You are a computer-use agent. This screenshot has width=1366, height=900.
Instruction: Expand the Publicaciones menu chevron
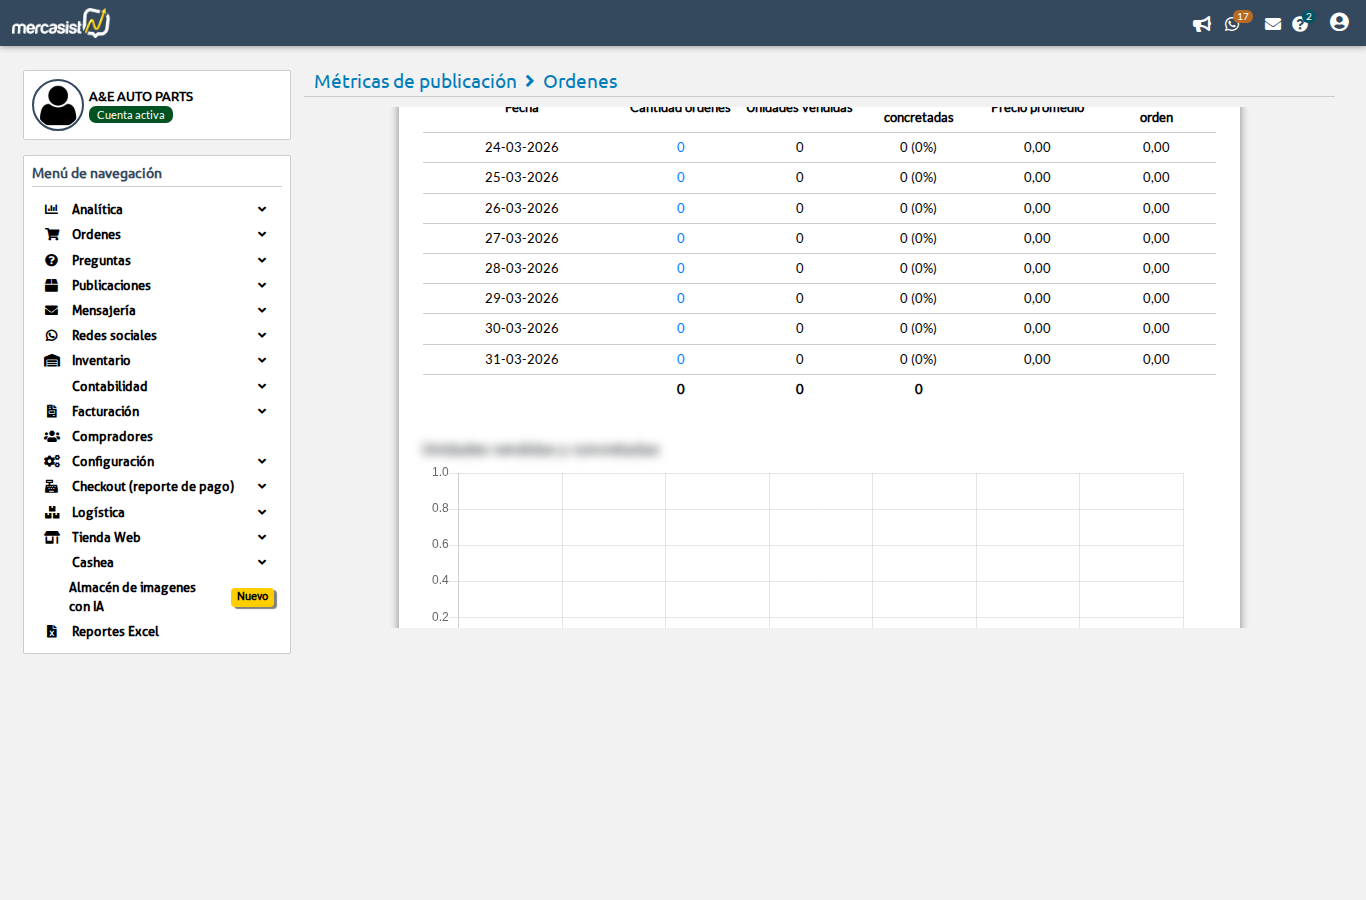click(262, 285)
